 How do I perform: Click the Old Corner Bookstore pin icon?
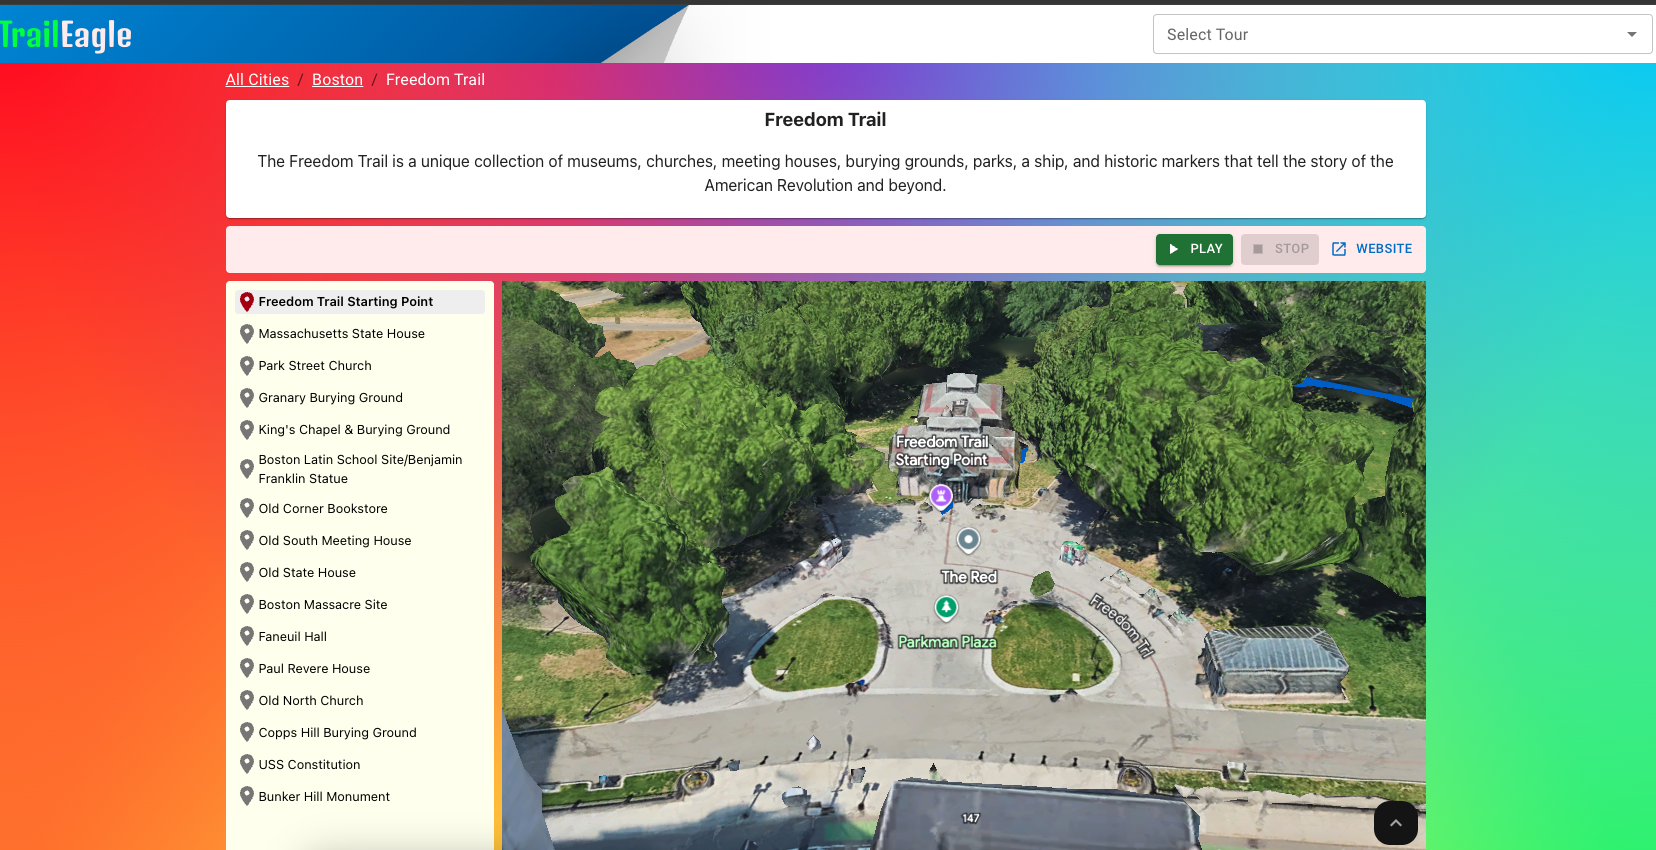(247, 509)
